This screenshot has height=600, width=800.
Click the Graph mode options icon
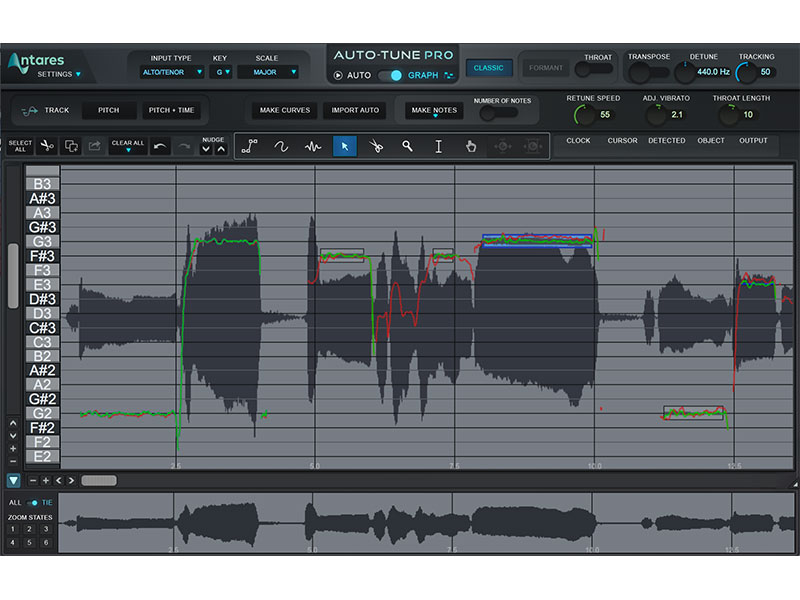(448, 76)
